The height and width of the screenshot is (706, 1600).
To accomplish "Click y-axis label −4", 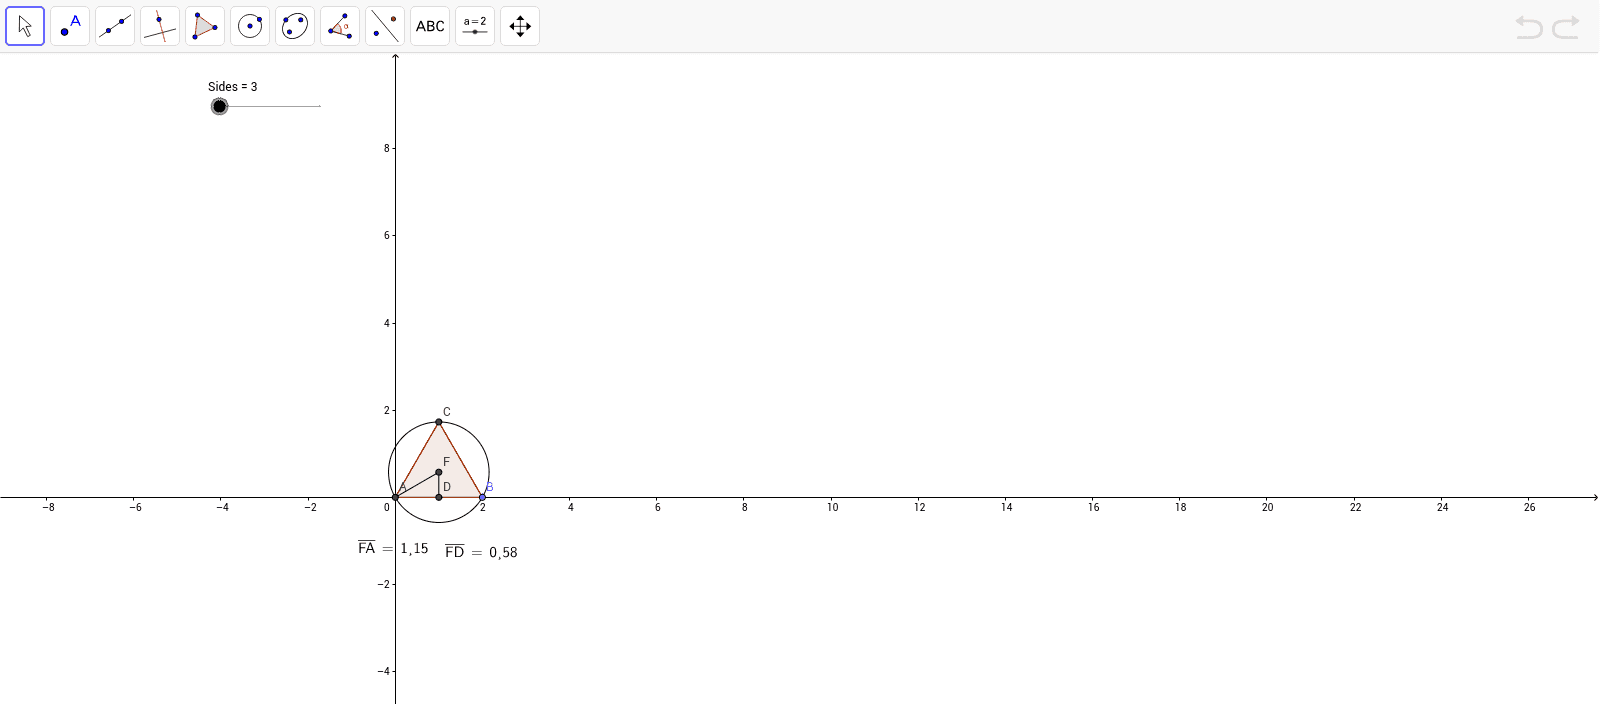I will [384, 671].
